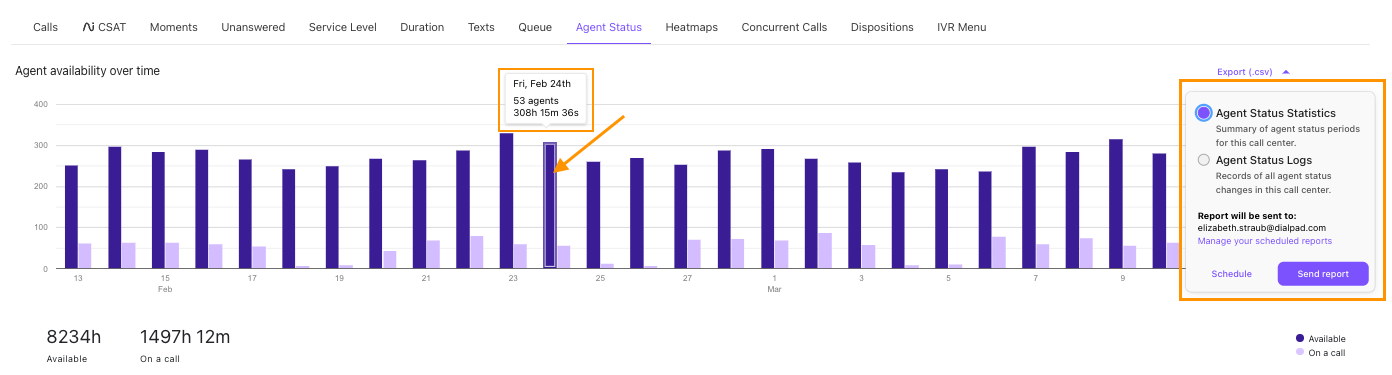Click the Mar axis month label
The image size is (1392, 375).
[774, 290]
